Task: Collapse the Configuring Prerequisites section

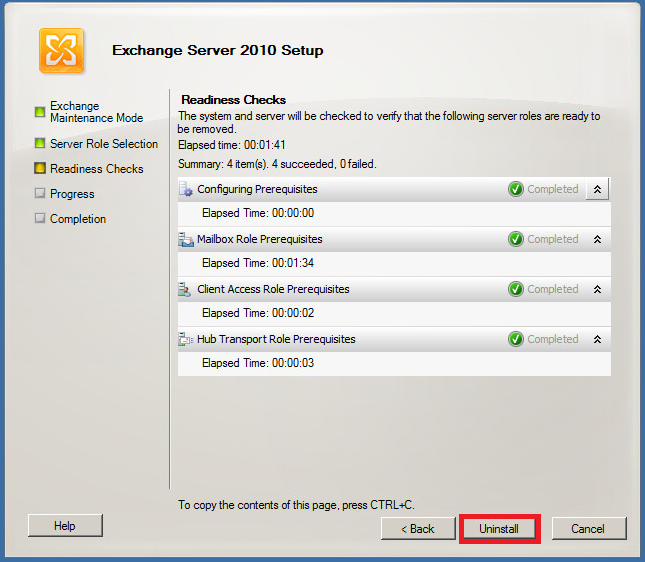Action: (597, 189)
